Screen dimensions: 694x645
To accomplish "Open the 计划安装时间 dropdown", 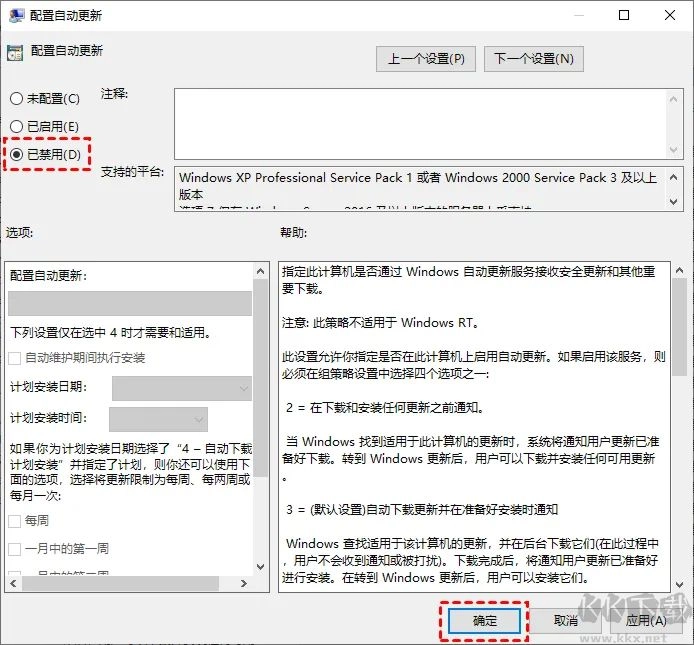I will pos(158,418).
